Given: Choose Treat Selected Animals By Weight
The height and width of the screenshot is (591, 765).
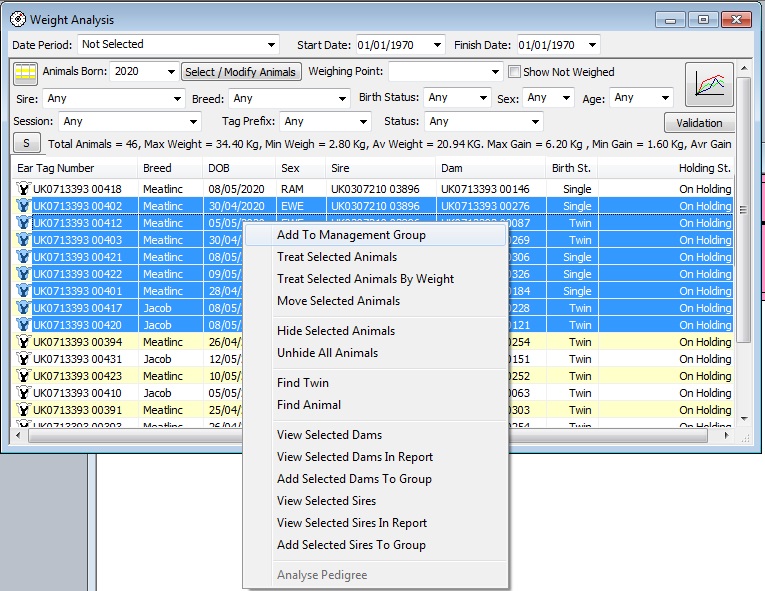Looking at the screenshot, I should (376, 279).
